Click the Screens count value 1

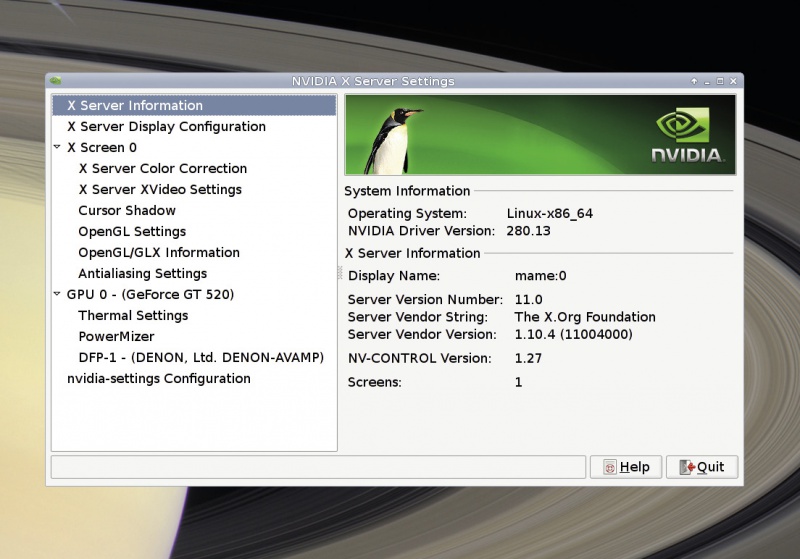518,382
